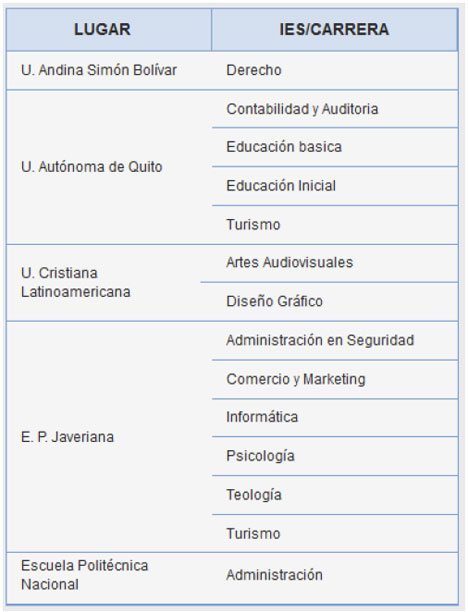Image resolution: width=468 pixels, height=612 pixels.
Task: Click the Psicología entry
Action: pyautogui.click(x=335, y=456)
